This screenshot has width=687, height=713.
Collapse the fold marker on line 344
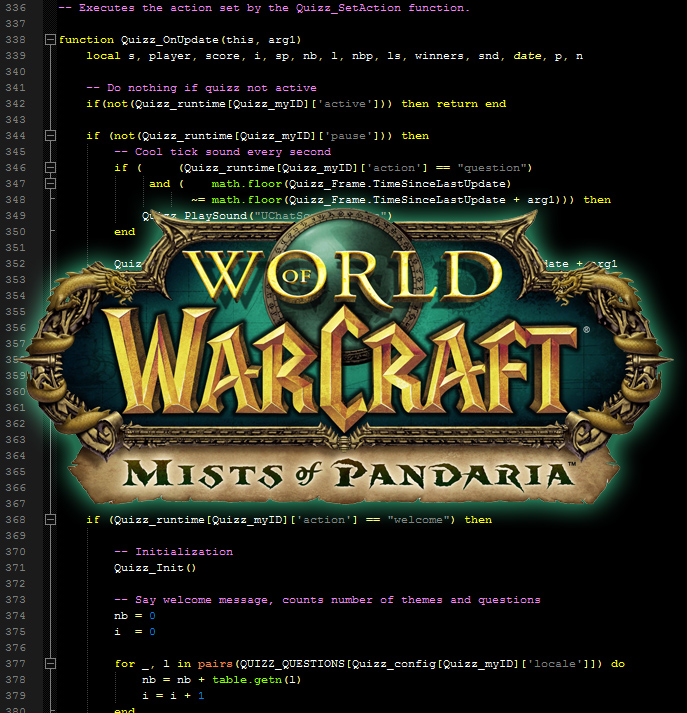tap(50, 136)
